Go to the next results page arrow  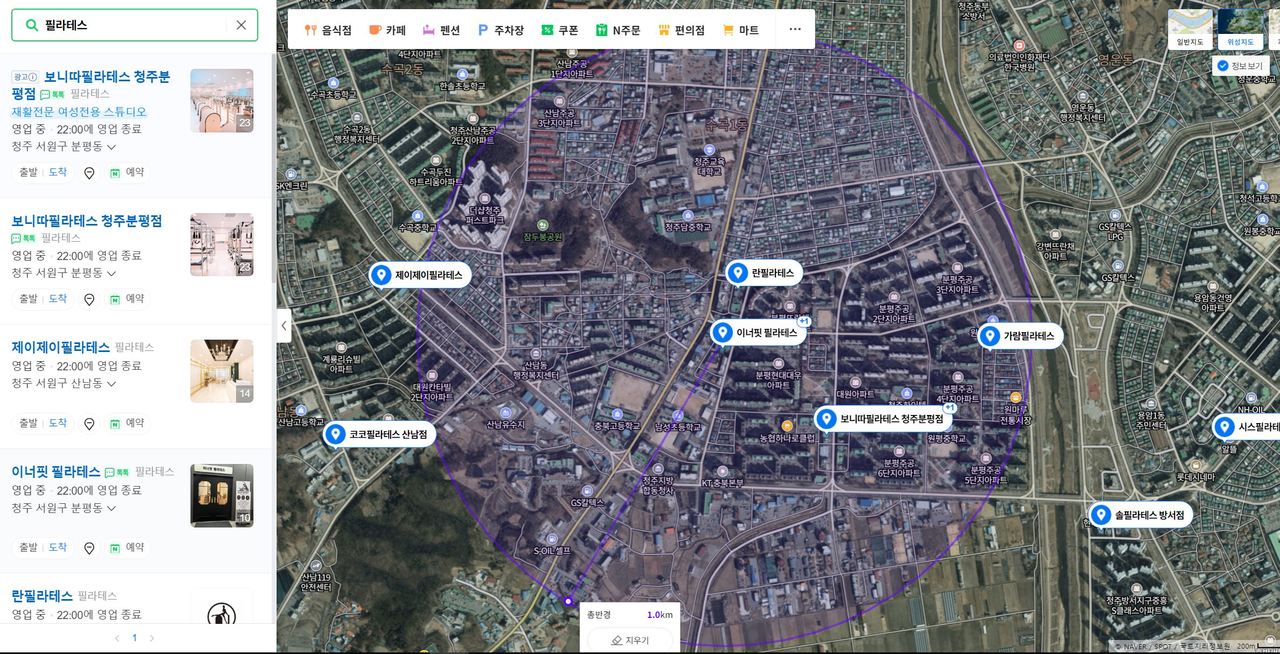click(x=152, y=638)
